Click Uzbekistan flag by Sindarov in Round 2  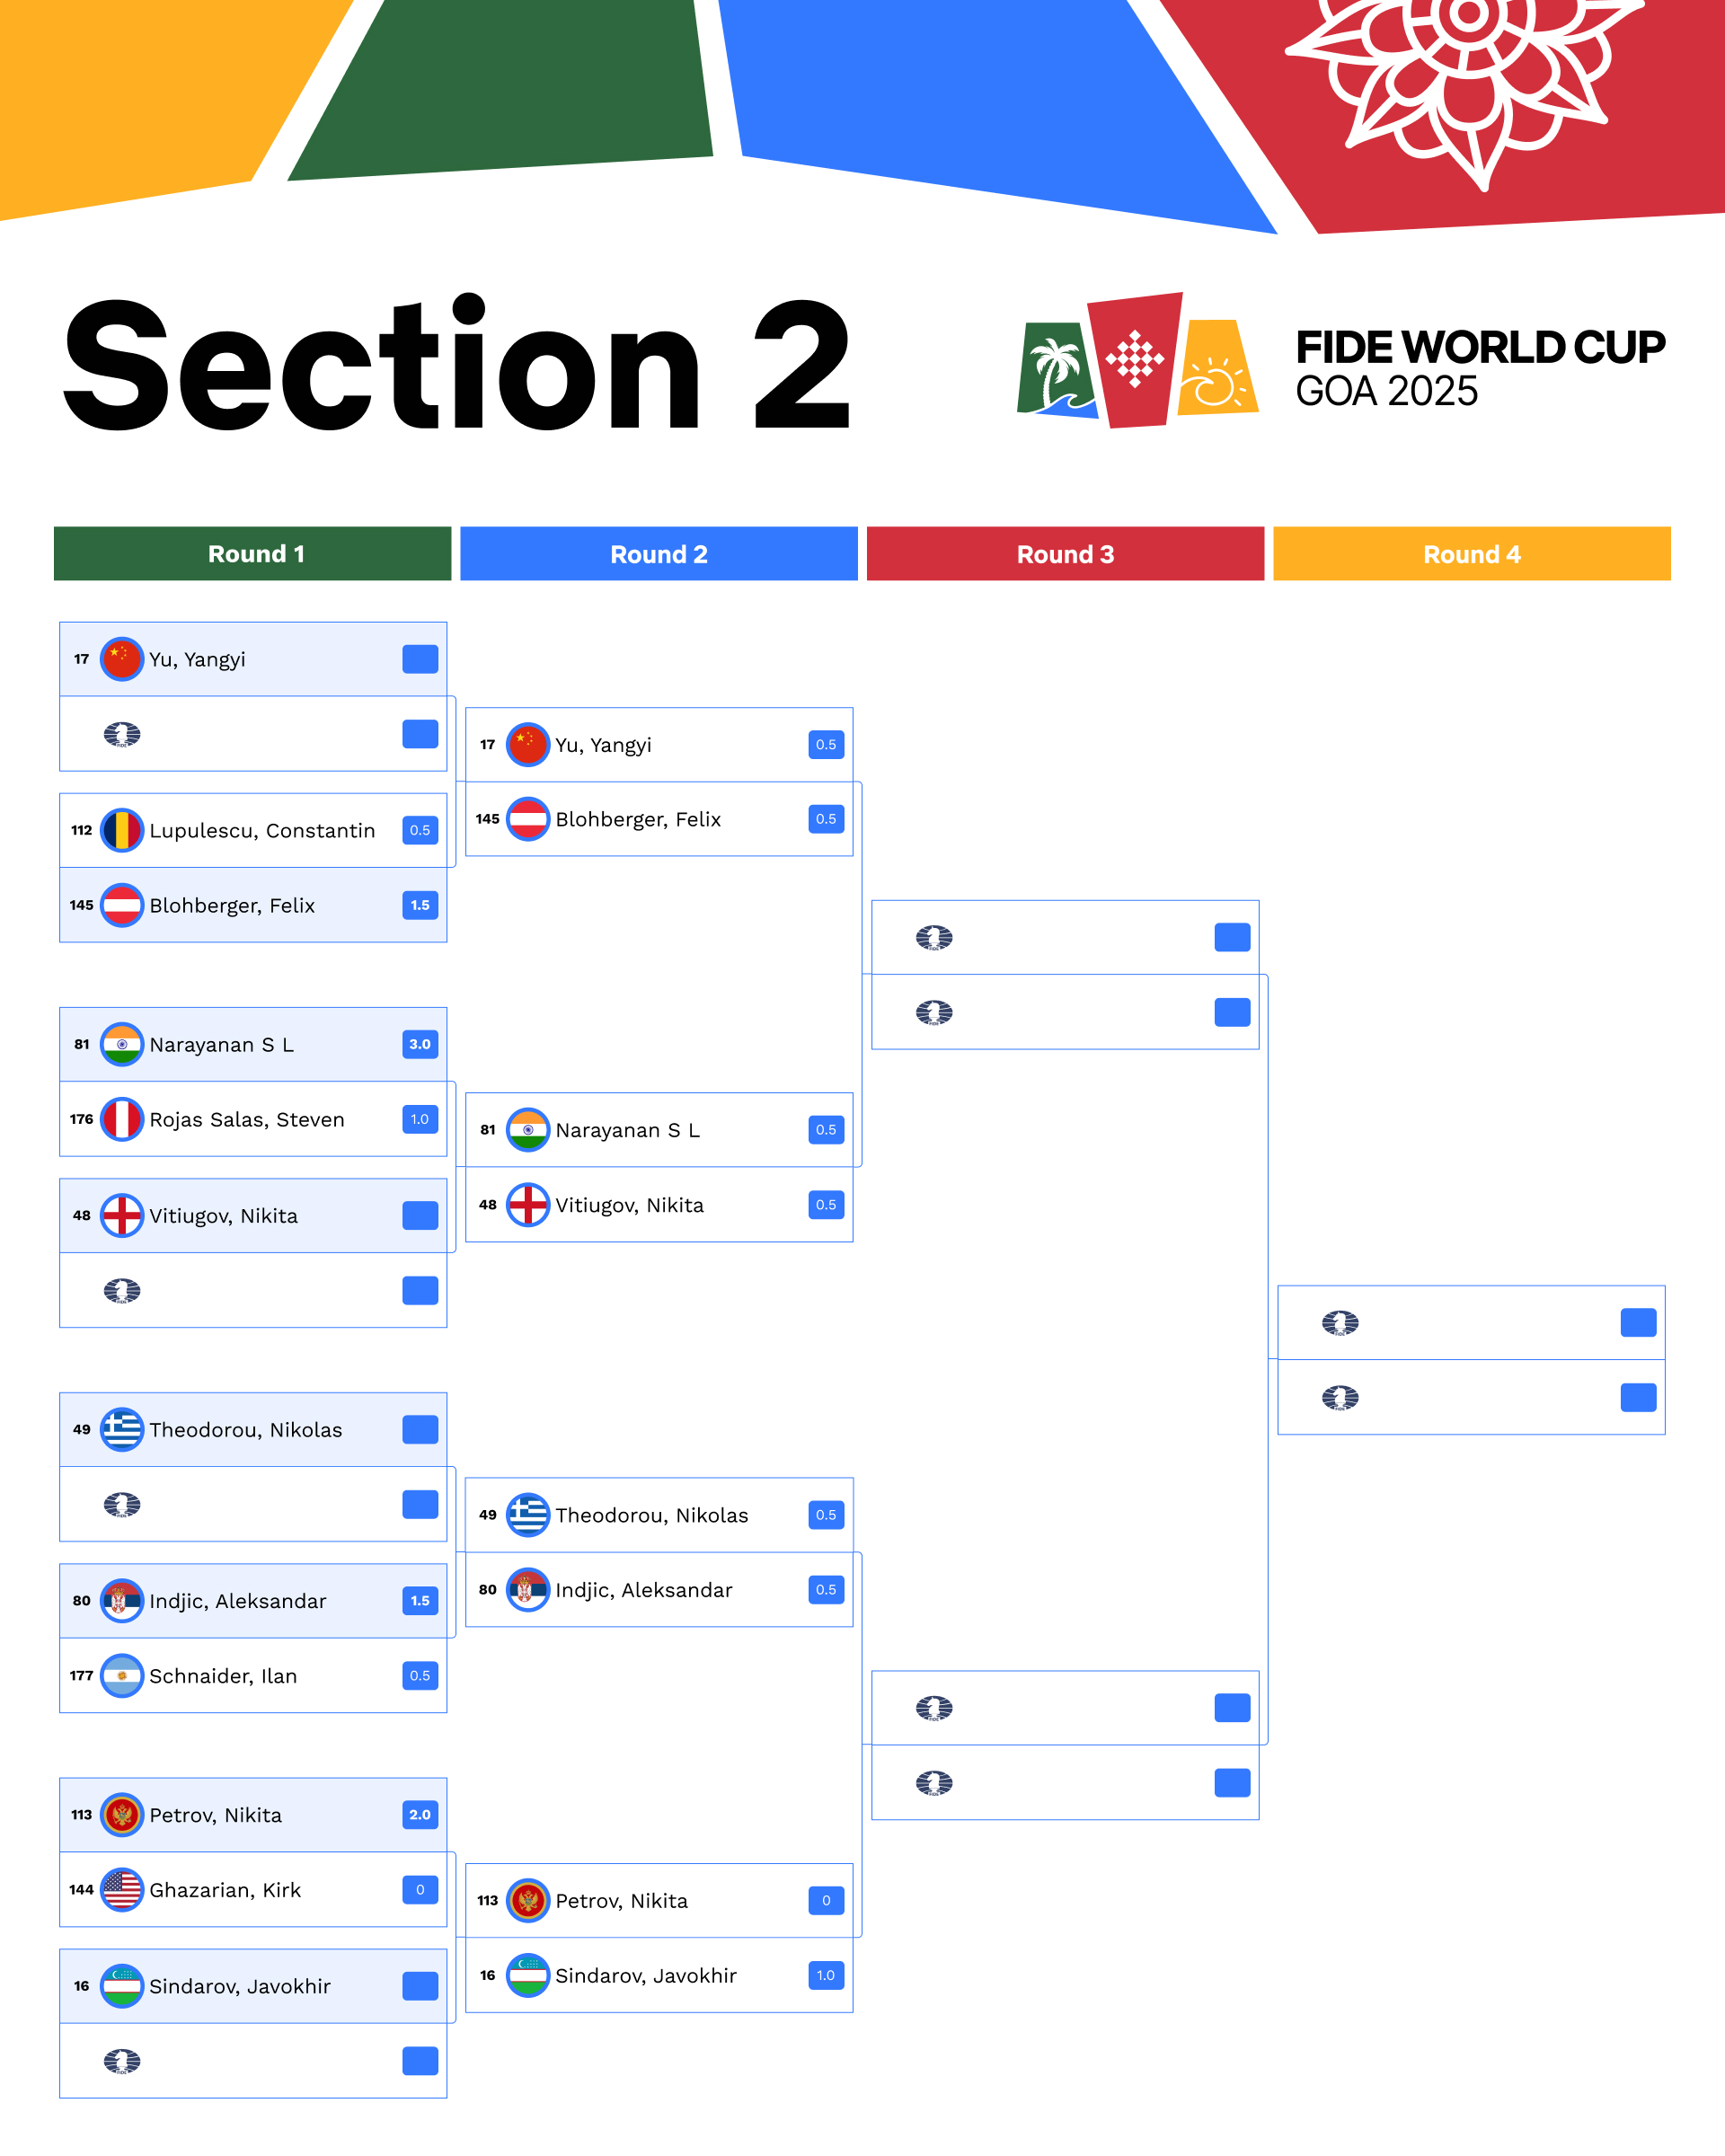528,1975
